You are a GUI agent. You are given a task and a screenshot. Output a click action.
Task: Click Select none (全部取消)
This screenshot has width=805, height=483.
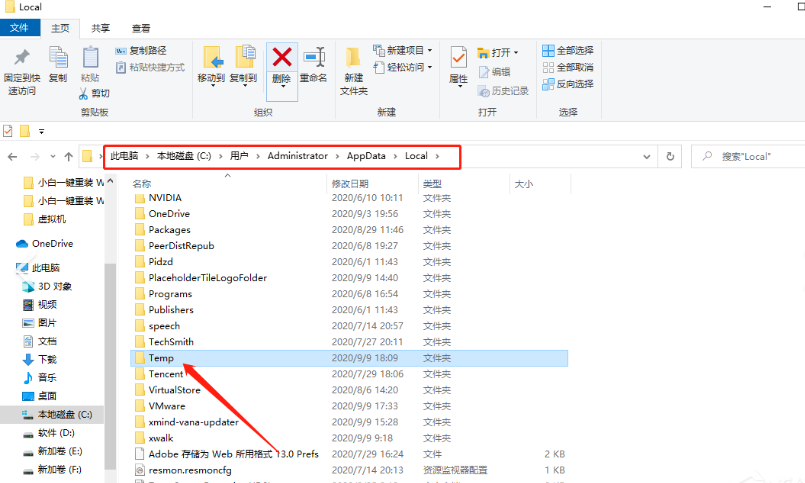tap(568, 67)
